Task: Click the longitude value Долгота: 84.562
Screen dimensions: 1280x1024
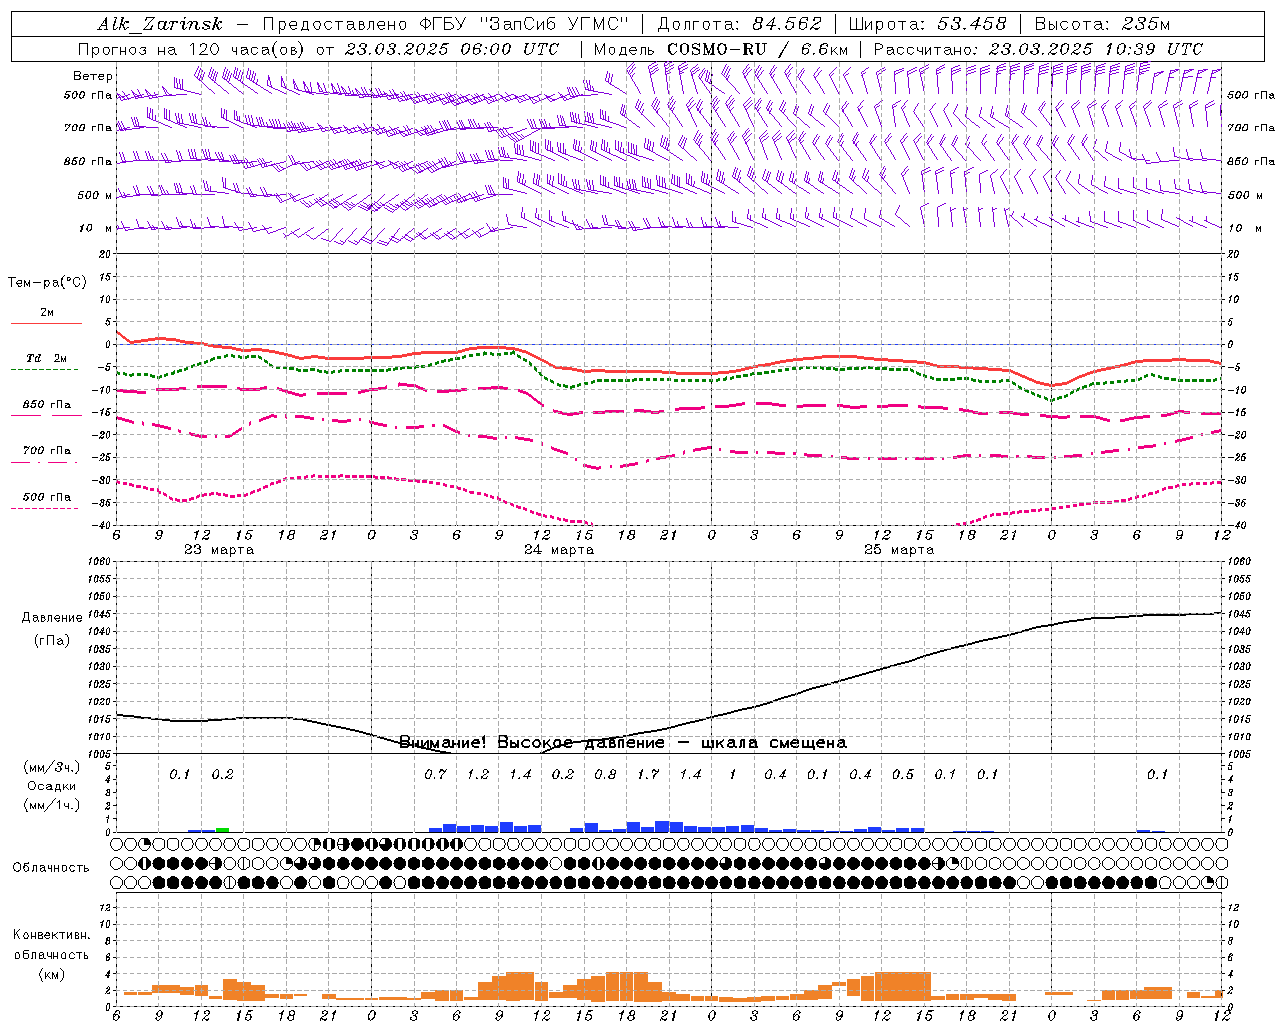Action: (x=739, y=24)
